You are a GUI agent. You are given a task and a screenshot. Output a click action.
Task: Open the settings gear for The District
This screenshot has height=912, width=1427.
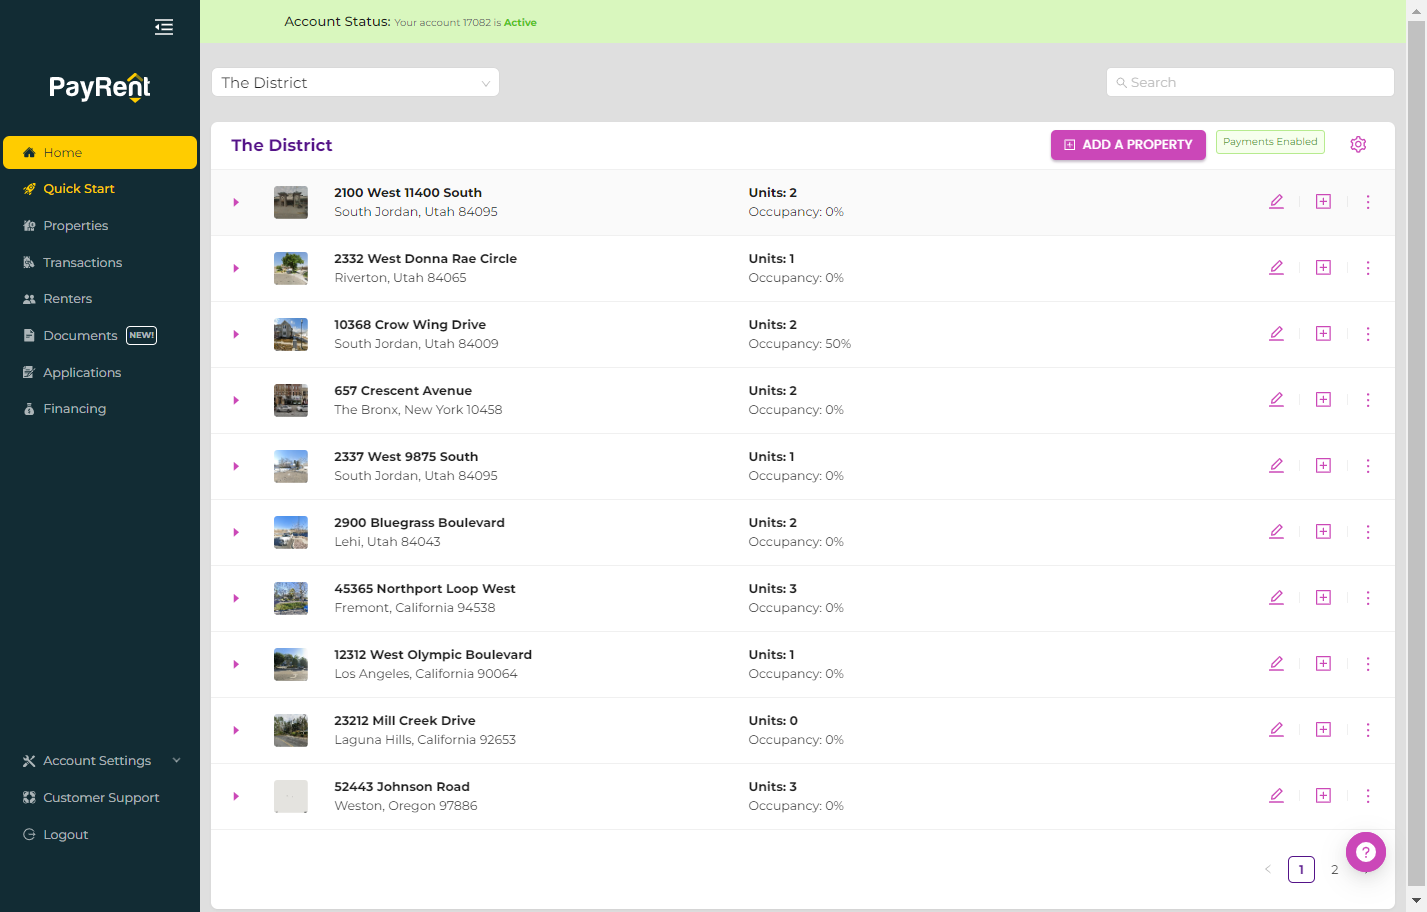(1358, 144)
